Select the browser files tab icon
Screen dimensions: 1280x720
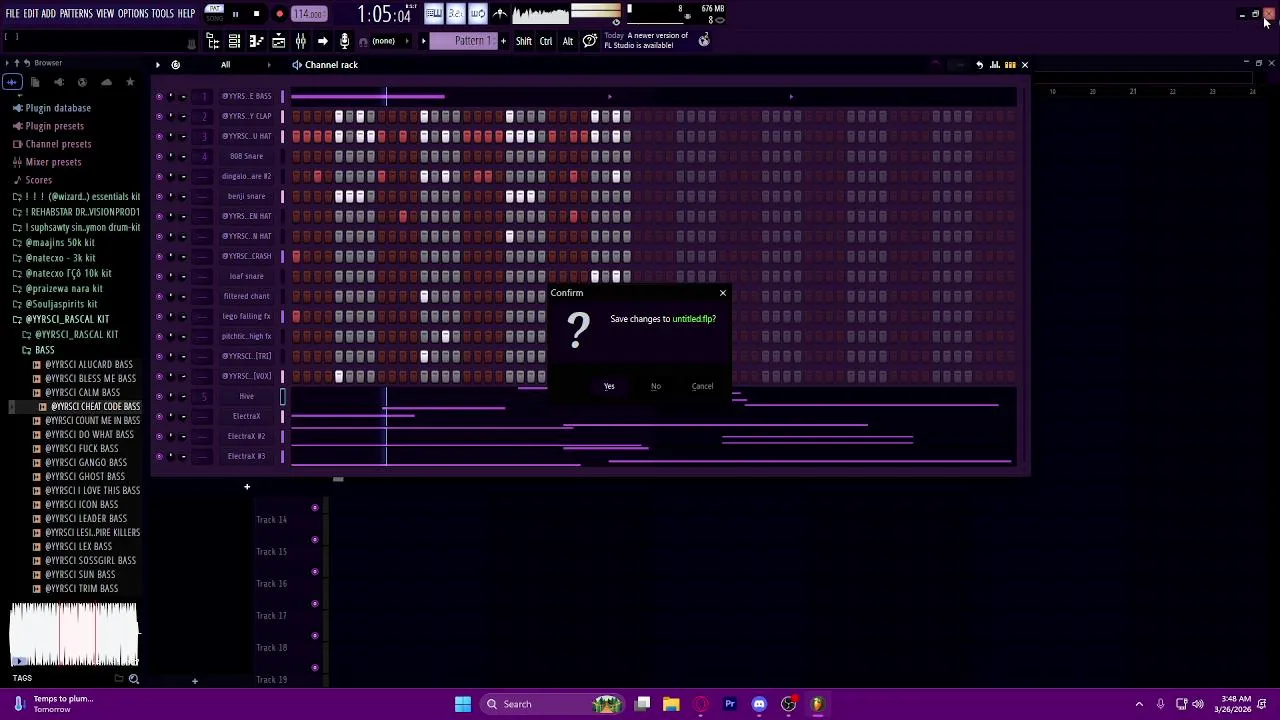pyautogui.click(x=35, y=82)
